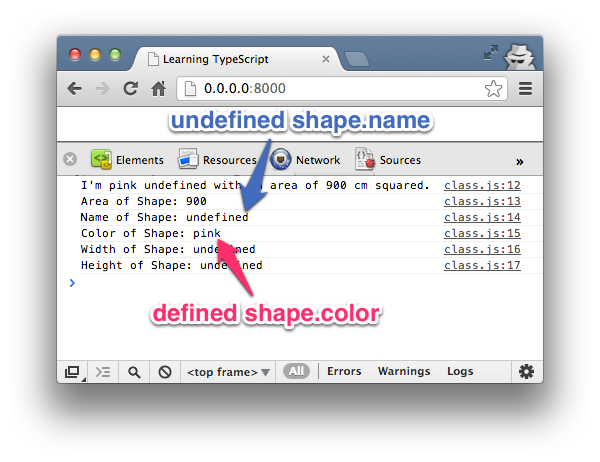Filter console by Errors
The image size is (600, 462).
click(x=344, y=371)
